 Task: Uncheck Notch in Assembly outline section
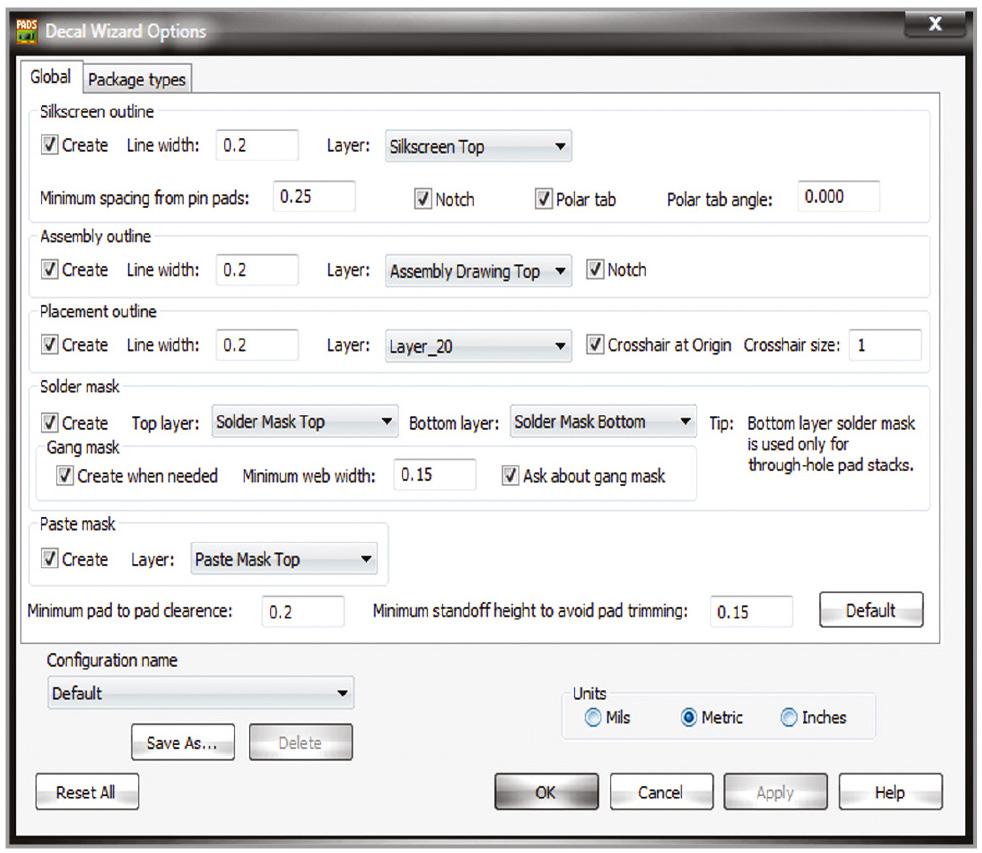pos(595,270)
